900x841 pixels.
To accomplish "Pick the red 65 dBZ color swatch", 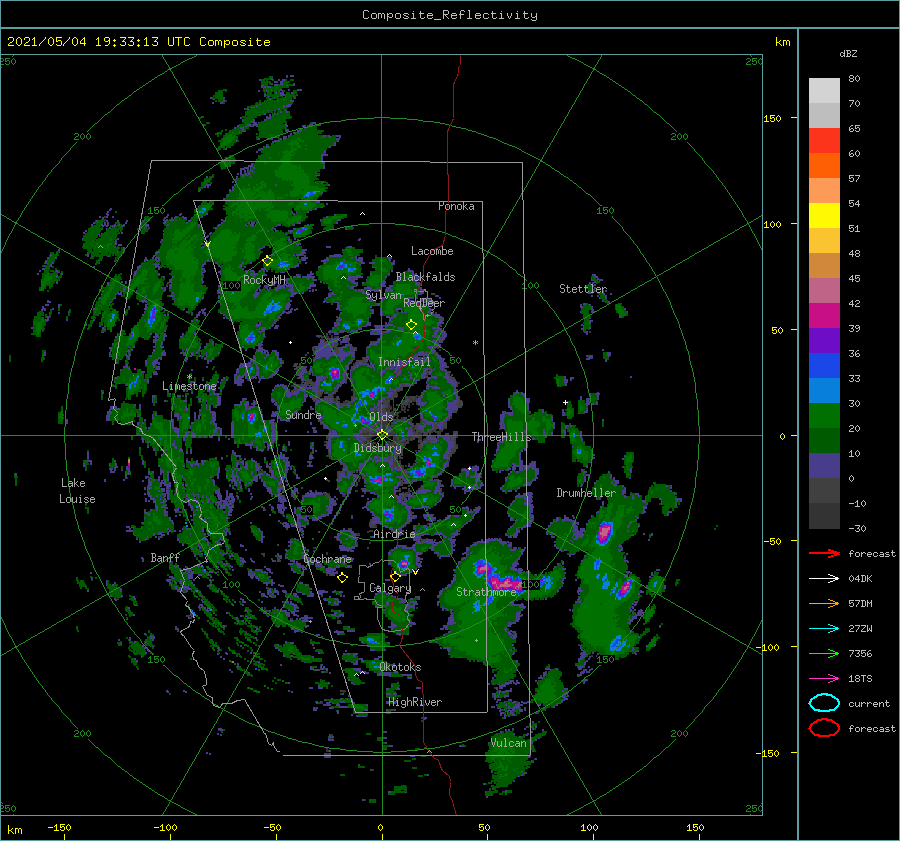I will 824,140.
